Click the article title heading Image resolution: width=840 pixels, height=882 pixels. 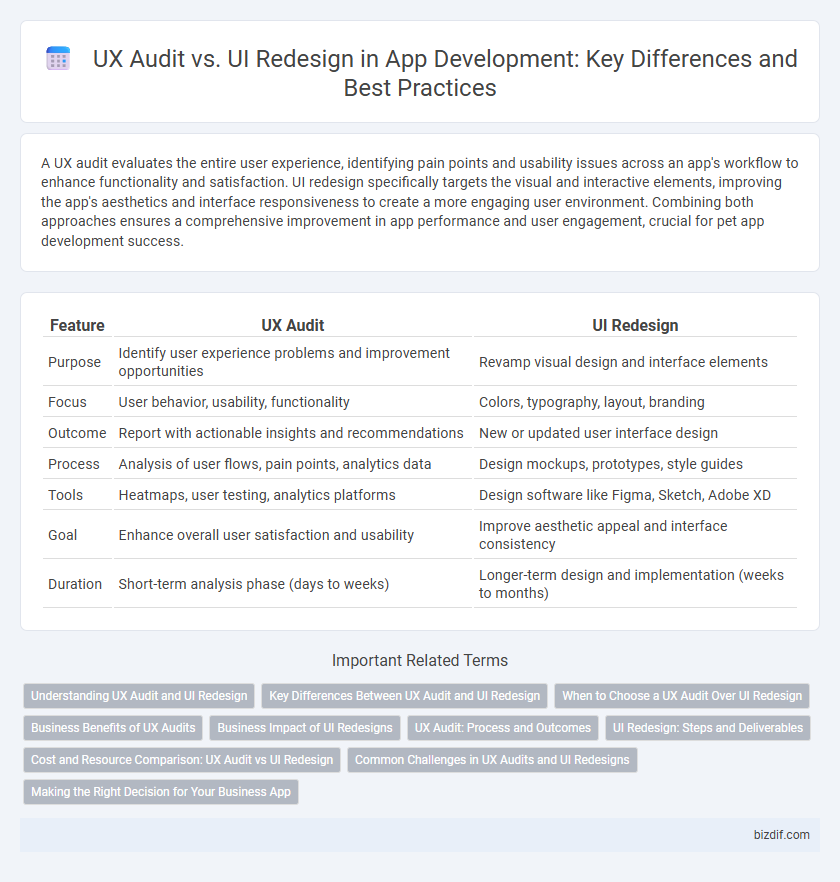click(443, 72)
